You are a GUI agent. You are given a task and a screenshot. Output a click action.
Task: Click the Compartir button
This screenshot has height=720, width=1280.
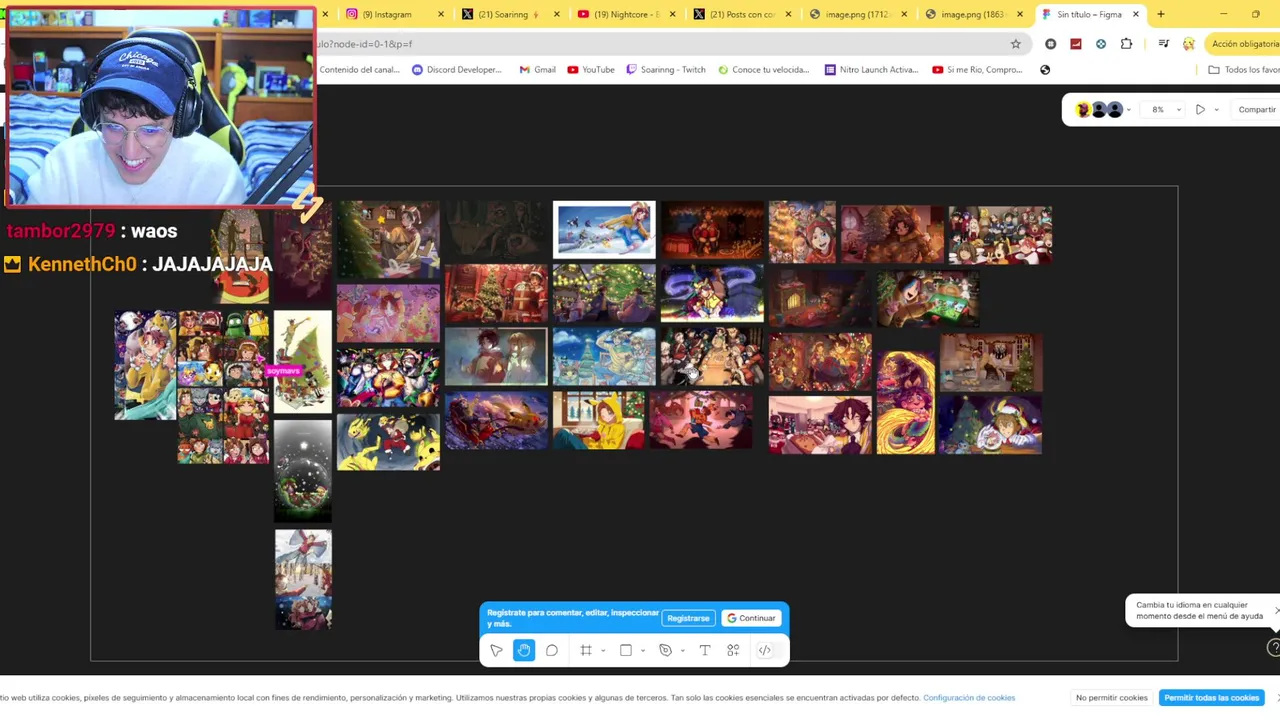[1257, 109]
